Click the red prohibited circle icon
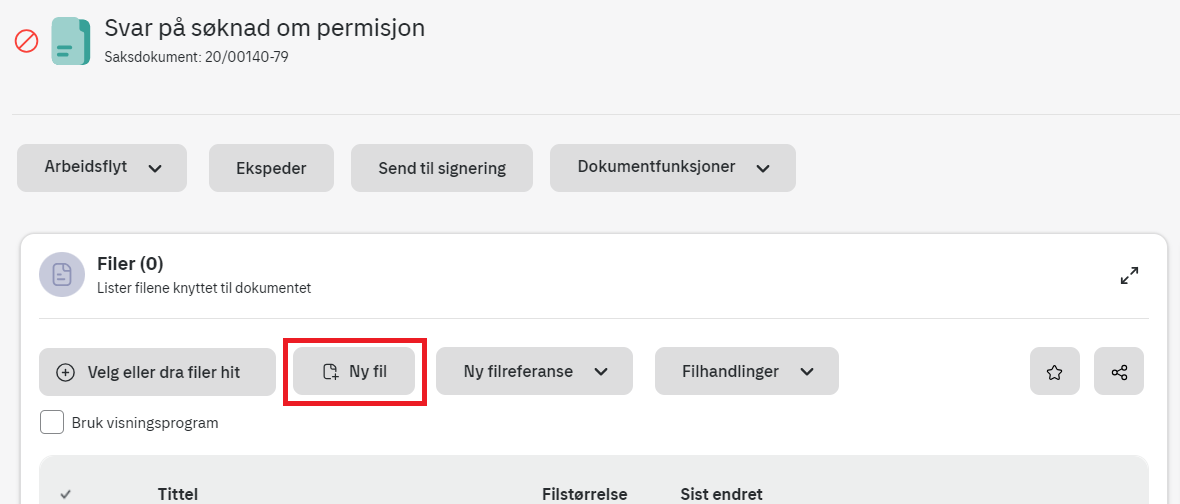 pyautogui.click(x=26, y=41)
